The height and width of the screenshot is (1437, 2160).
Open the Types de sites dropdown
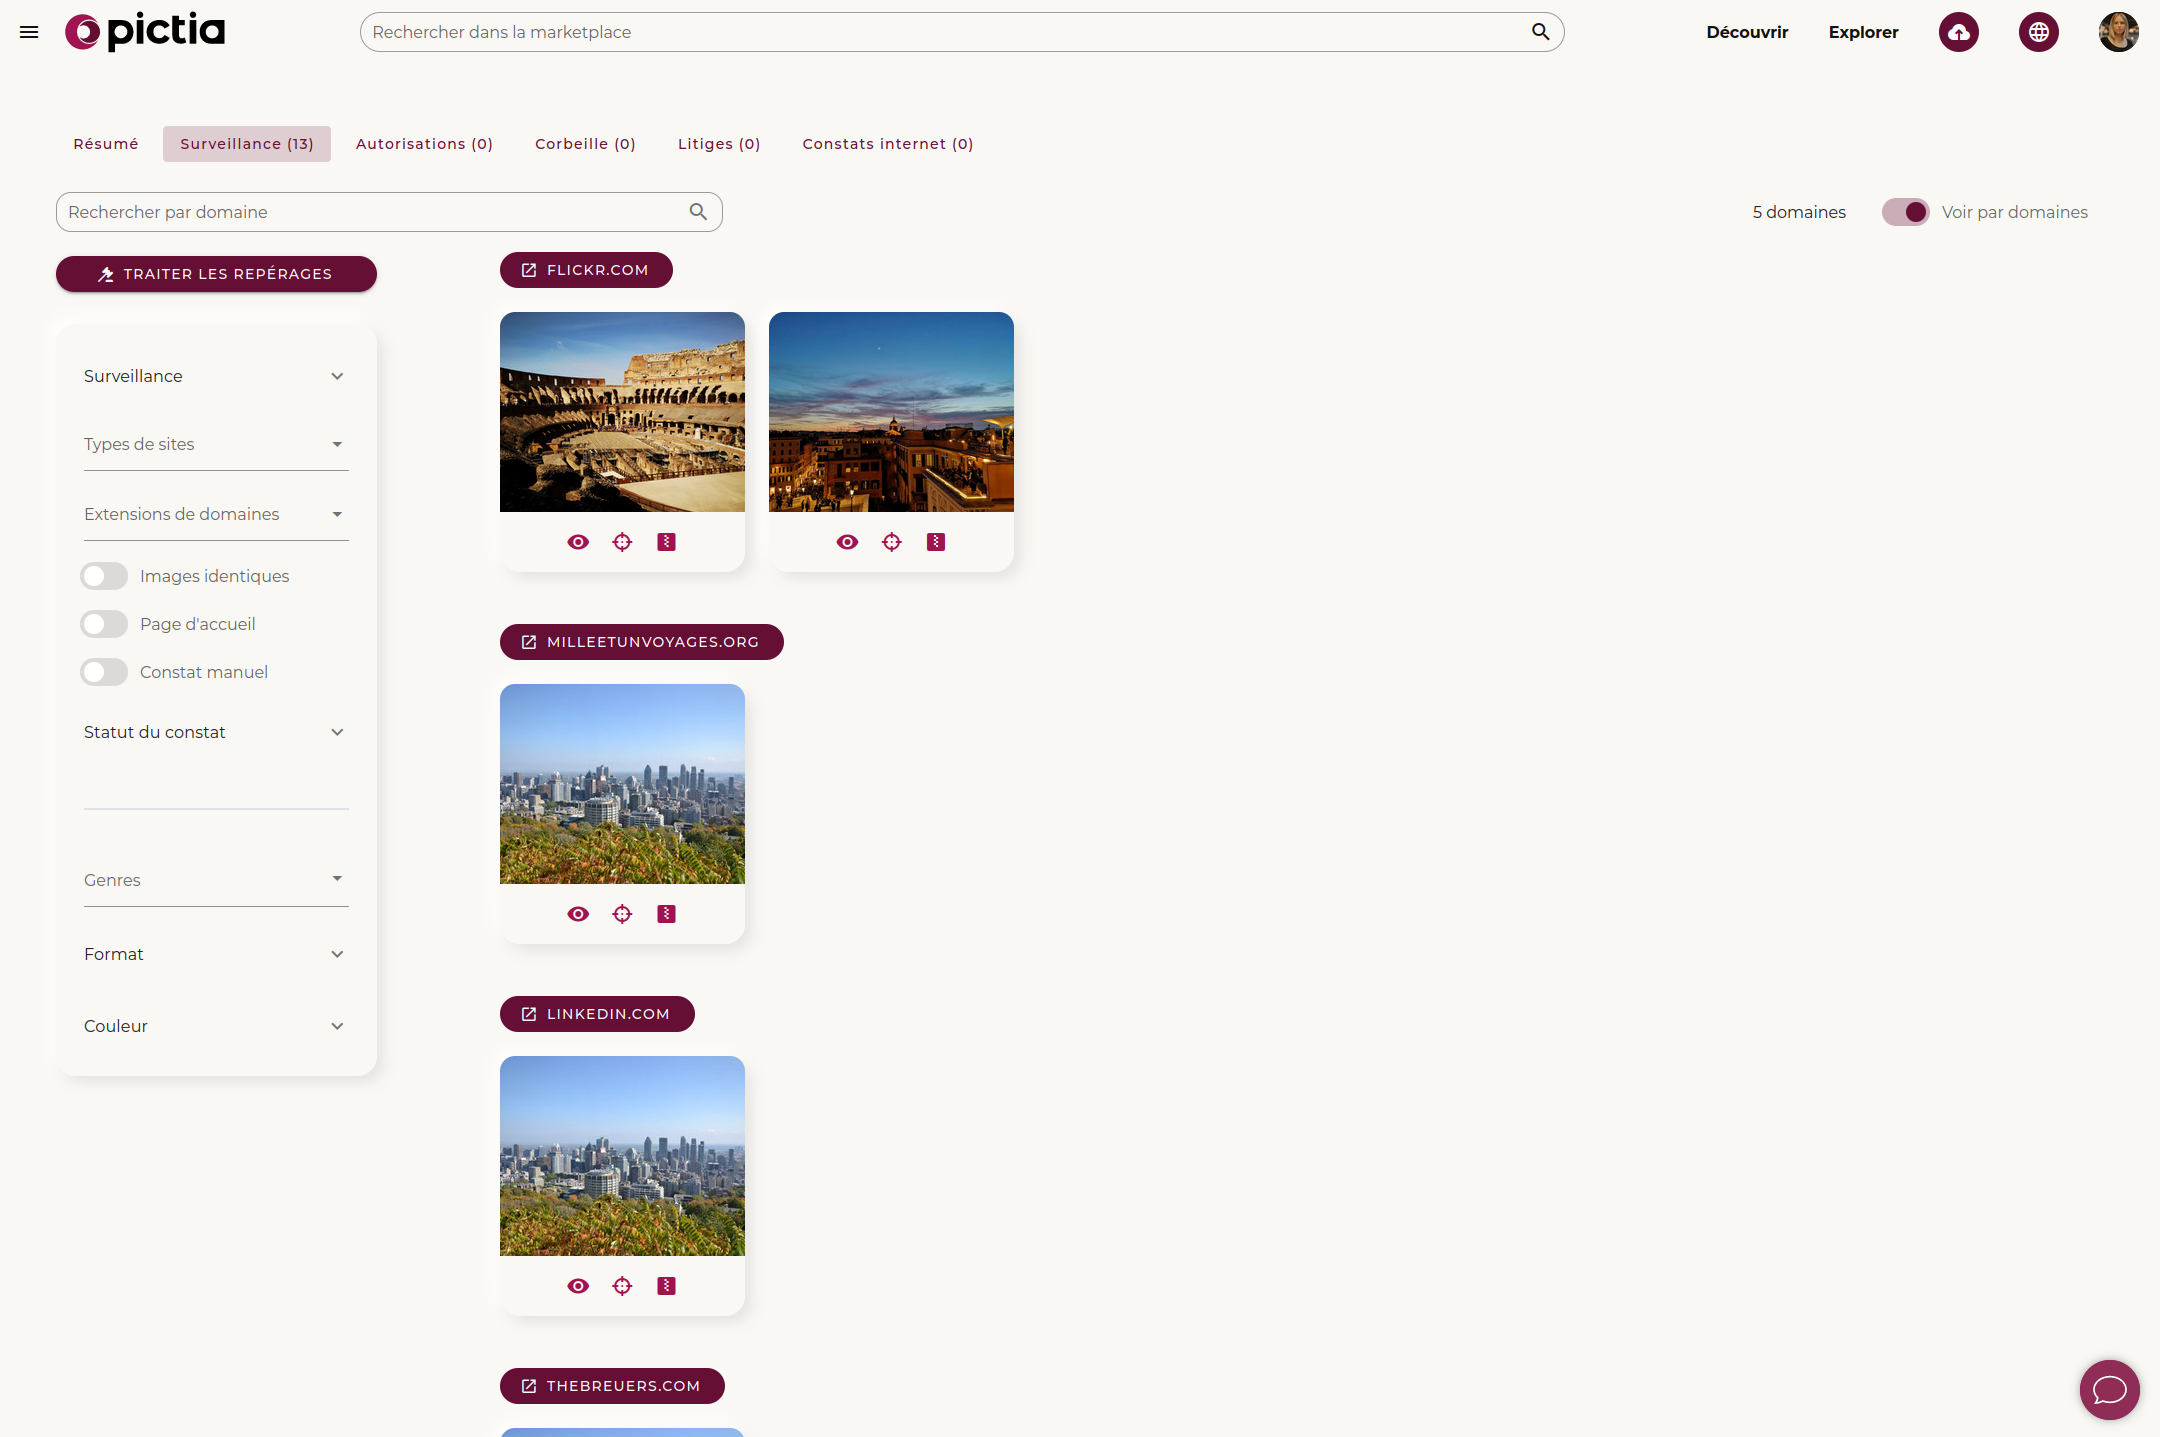[216, 444]
